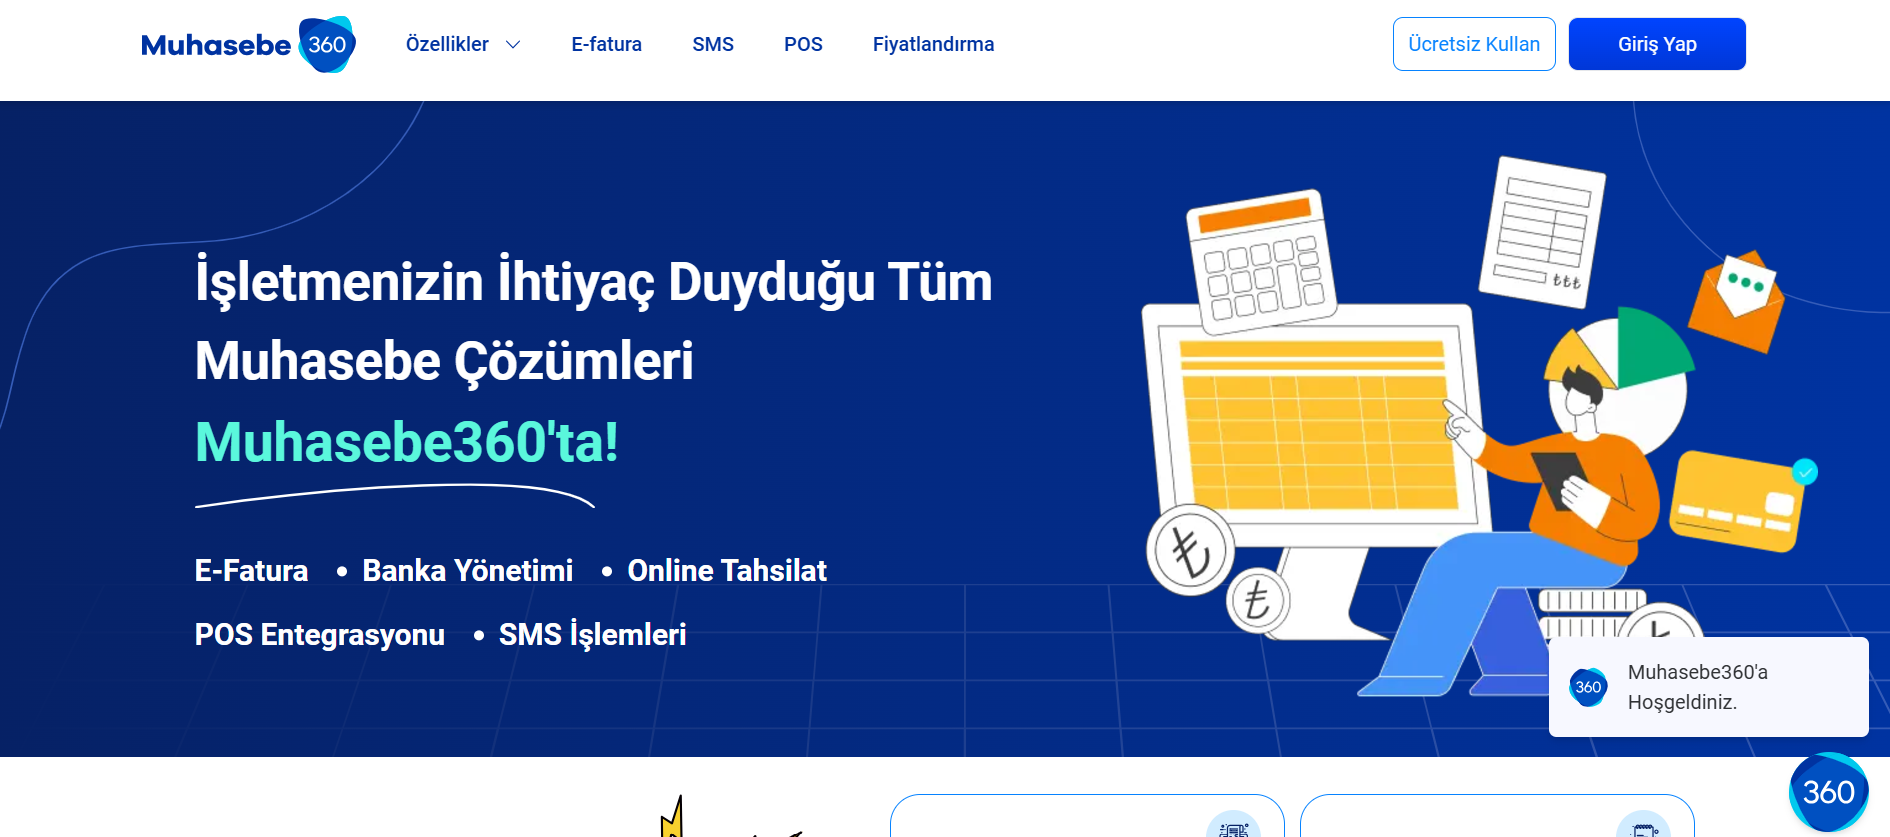Click the Banka Yönetimi text
This screenshot has height=837, width=1890.
click(467, 570)
